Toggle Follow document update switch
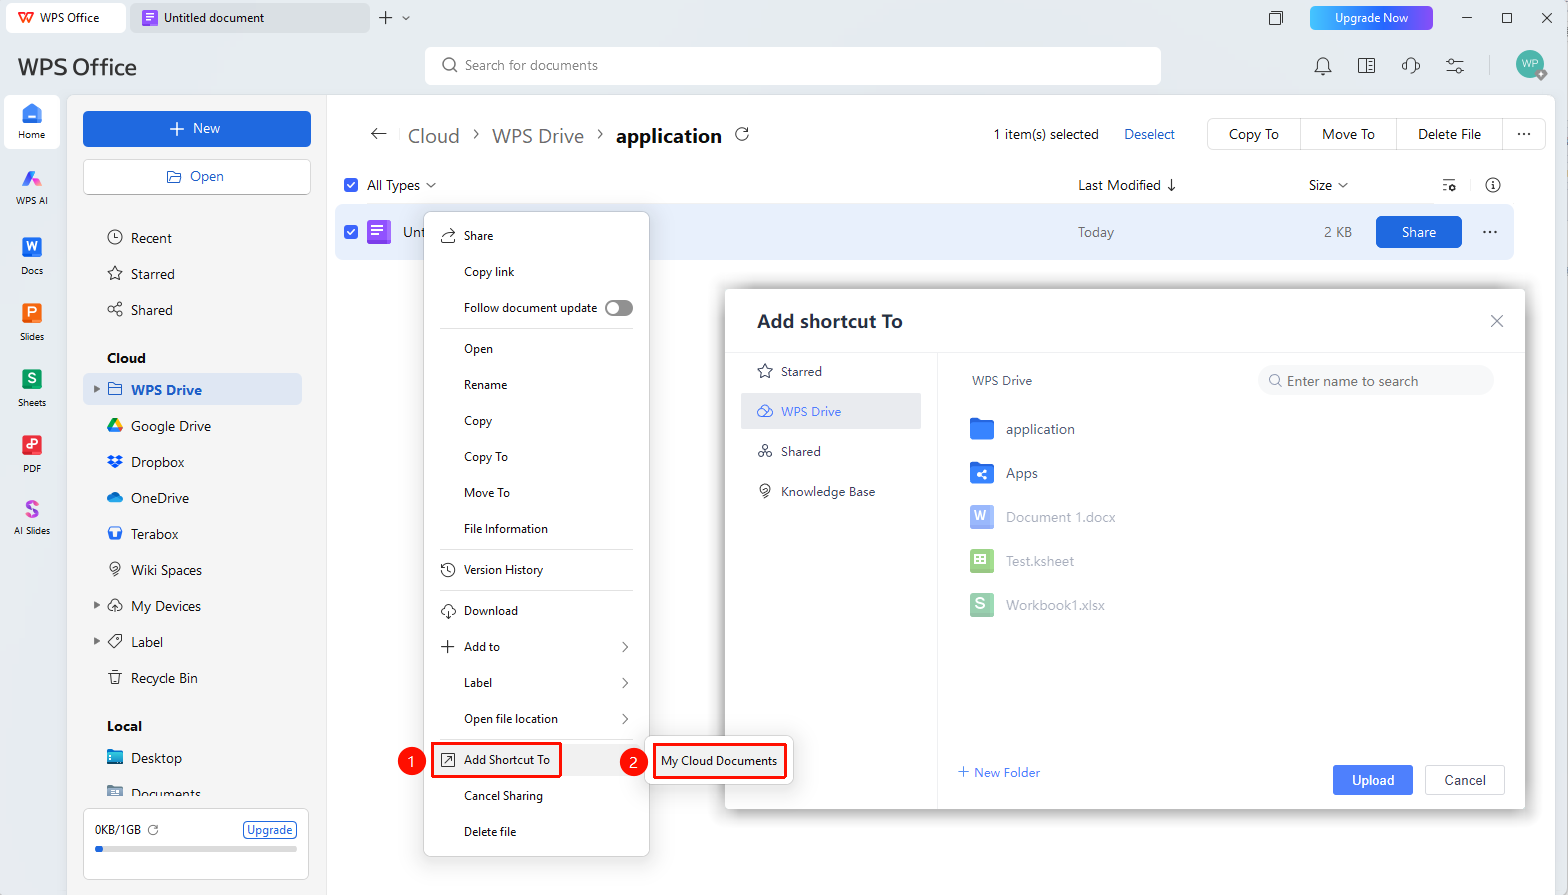 point(619,308)
